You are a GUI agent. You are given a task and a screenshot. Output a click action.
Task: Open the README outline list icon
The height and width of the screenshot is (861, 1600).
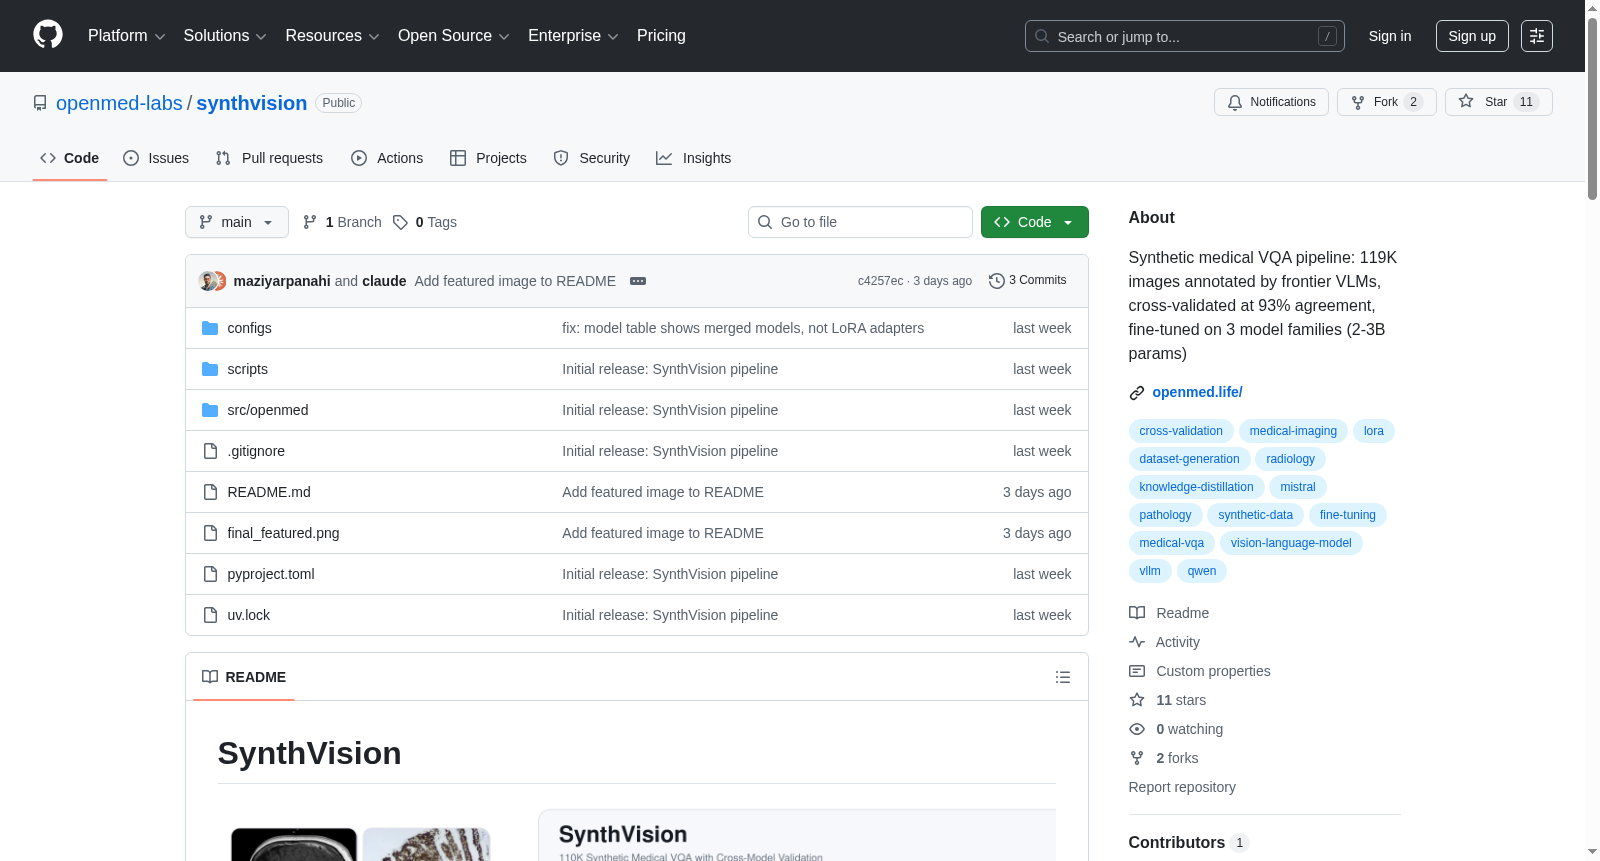(1063, 677)
